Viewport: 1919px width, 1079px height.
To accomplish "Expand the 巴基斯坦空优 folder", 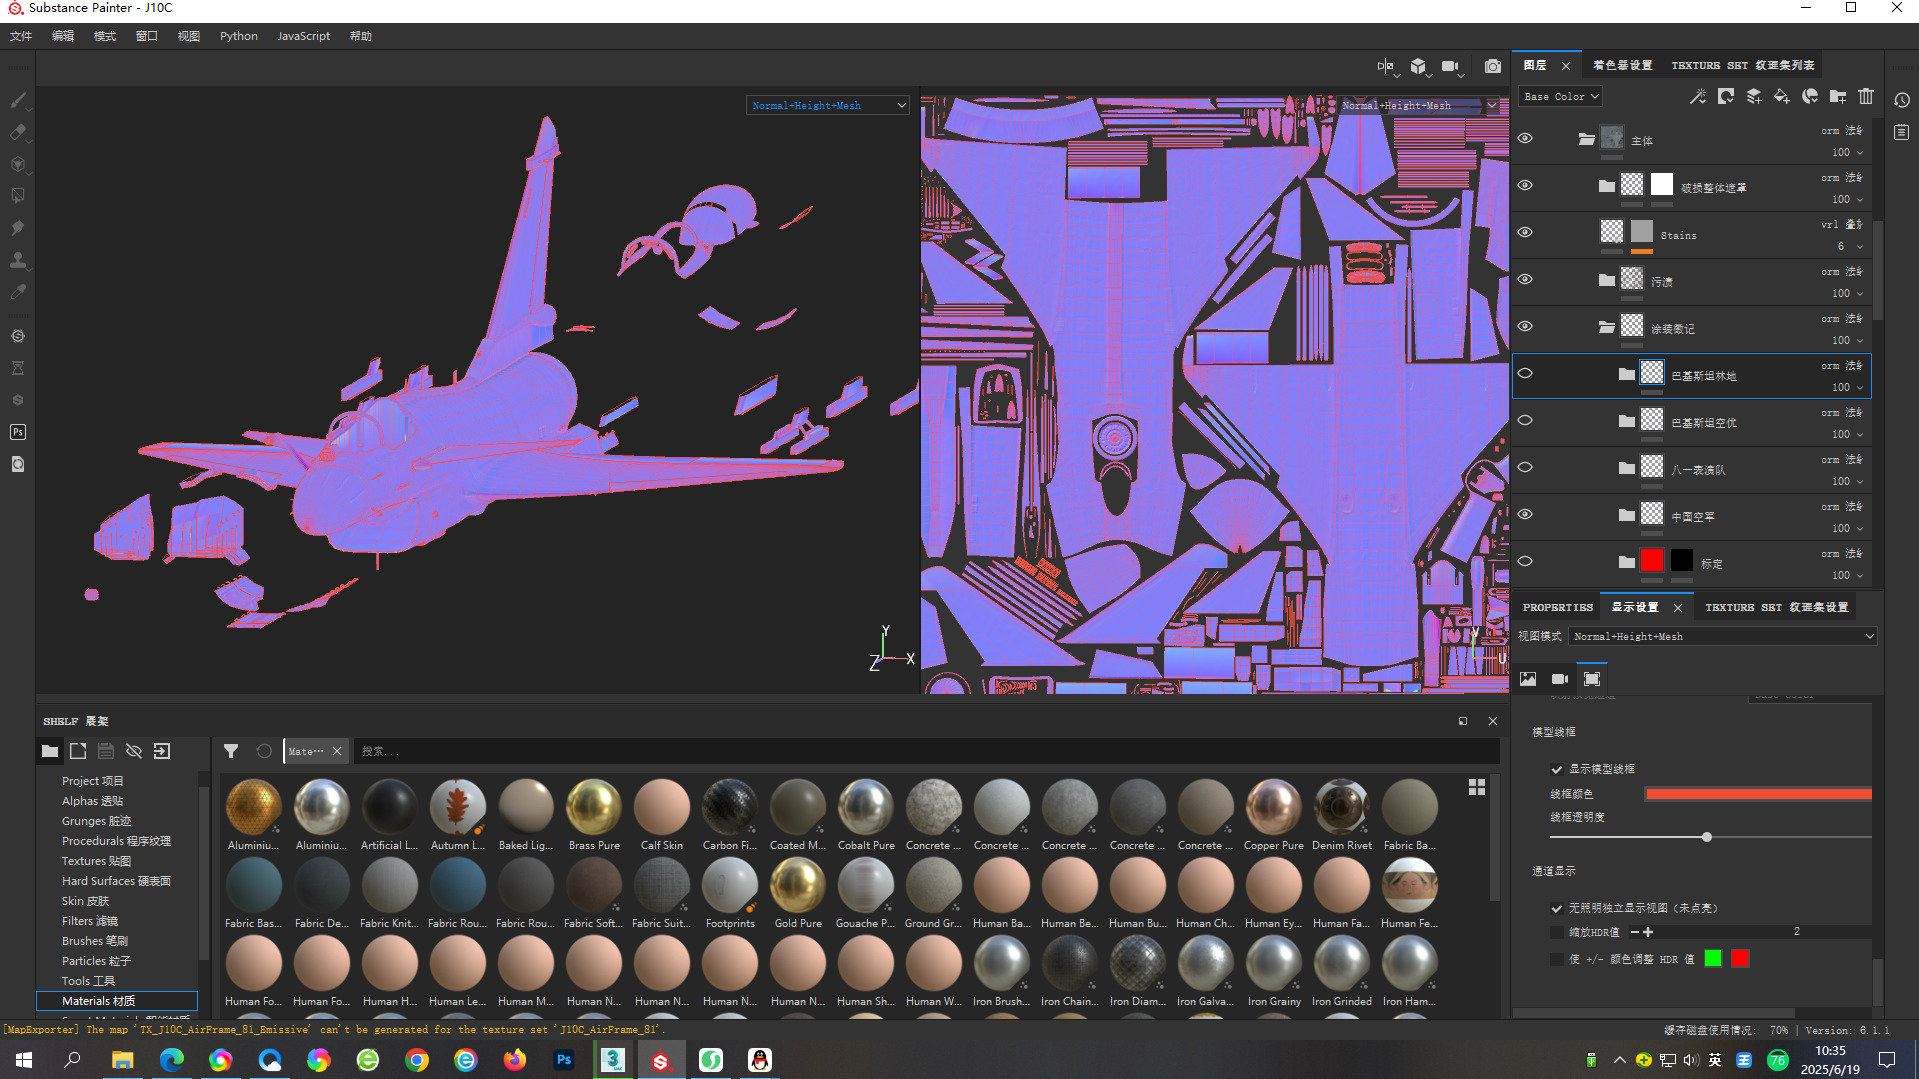I will [x=1626, y=421].
